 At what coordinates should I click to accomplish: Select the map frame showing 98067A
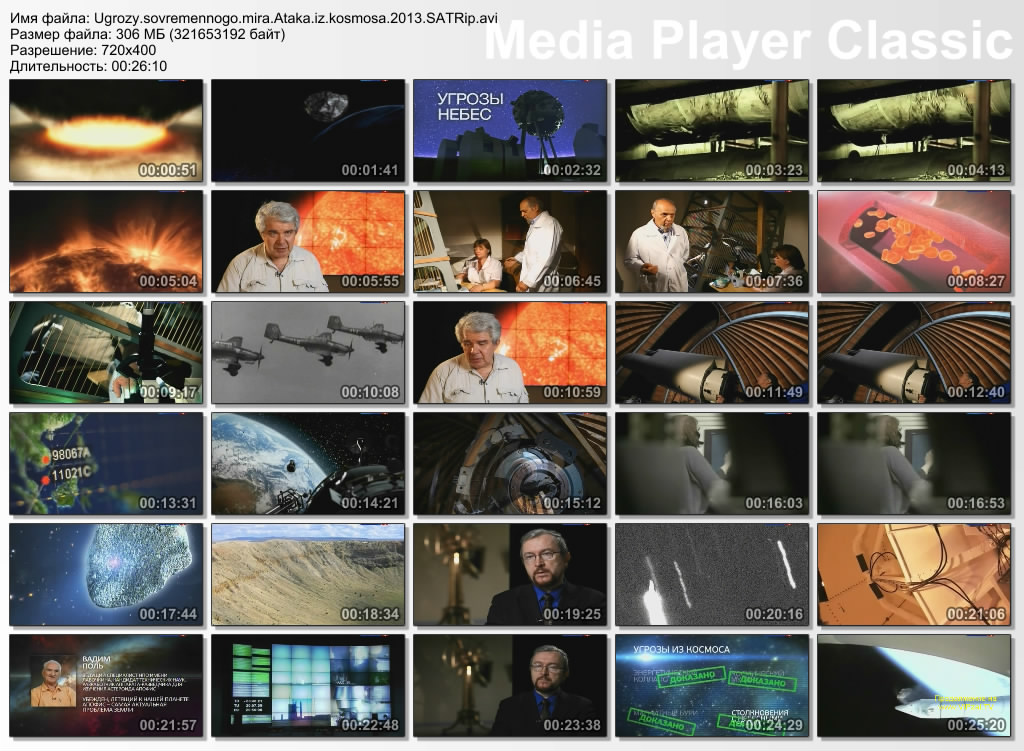pos(106,463)
